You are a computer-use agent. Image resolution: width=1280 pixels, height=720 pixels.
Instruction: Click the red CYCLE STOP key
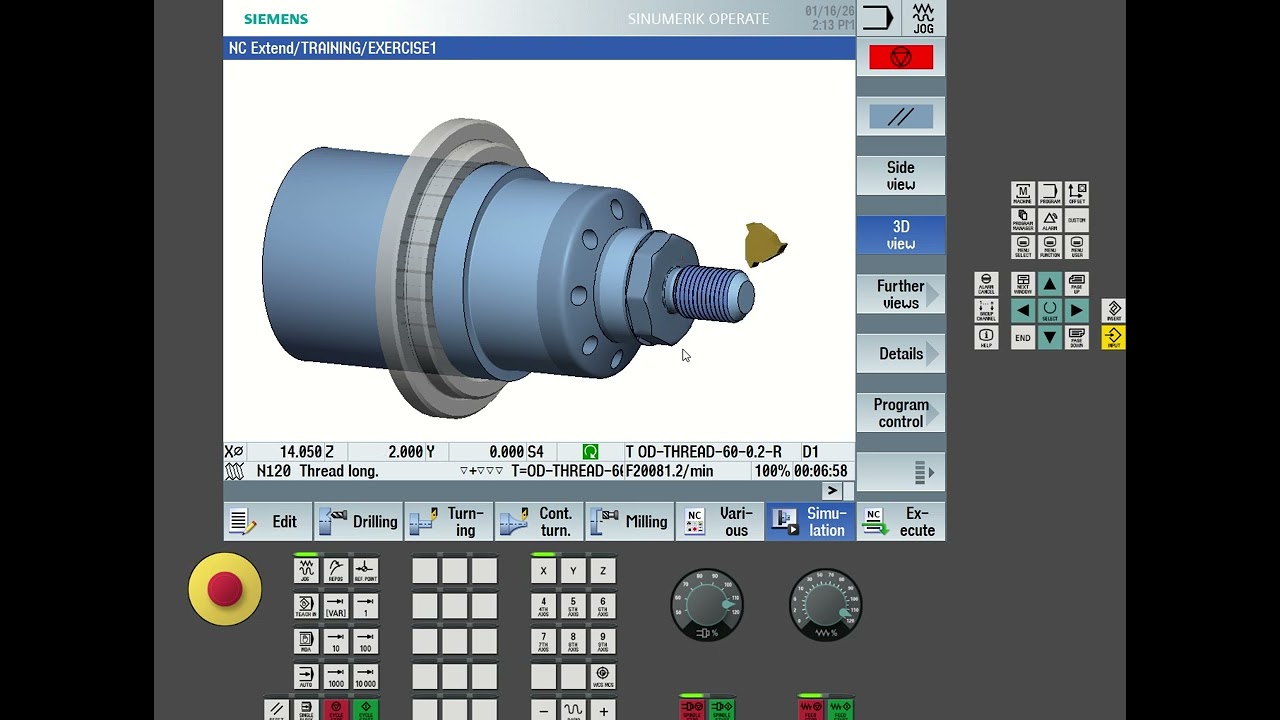click(x=336, y=710)
